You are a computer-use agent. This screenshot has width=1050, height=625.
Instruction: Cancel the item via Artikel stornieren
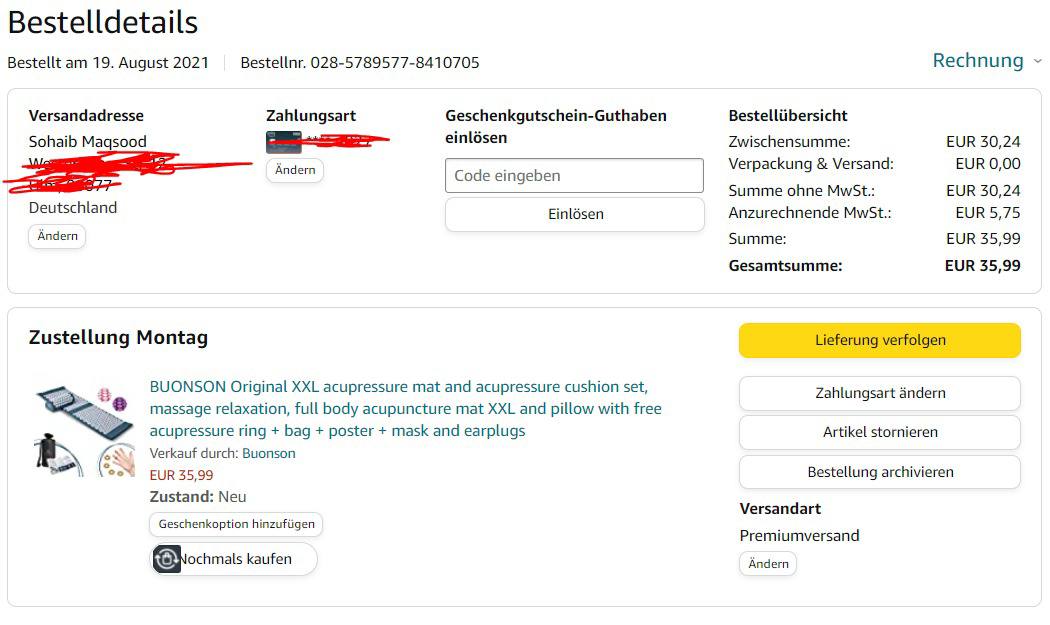[x=879, y=432]
